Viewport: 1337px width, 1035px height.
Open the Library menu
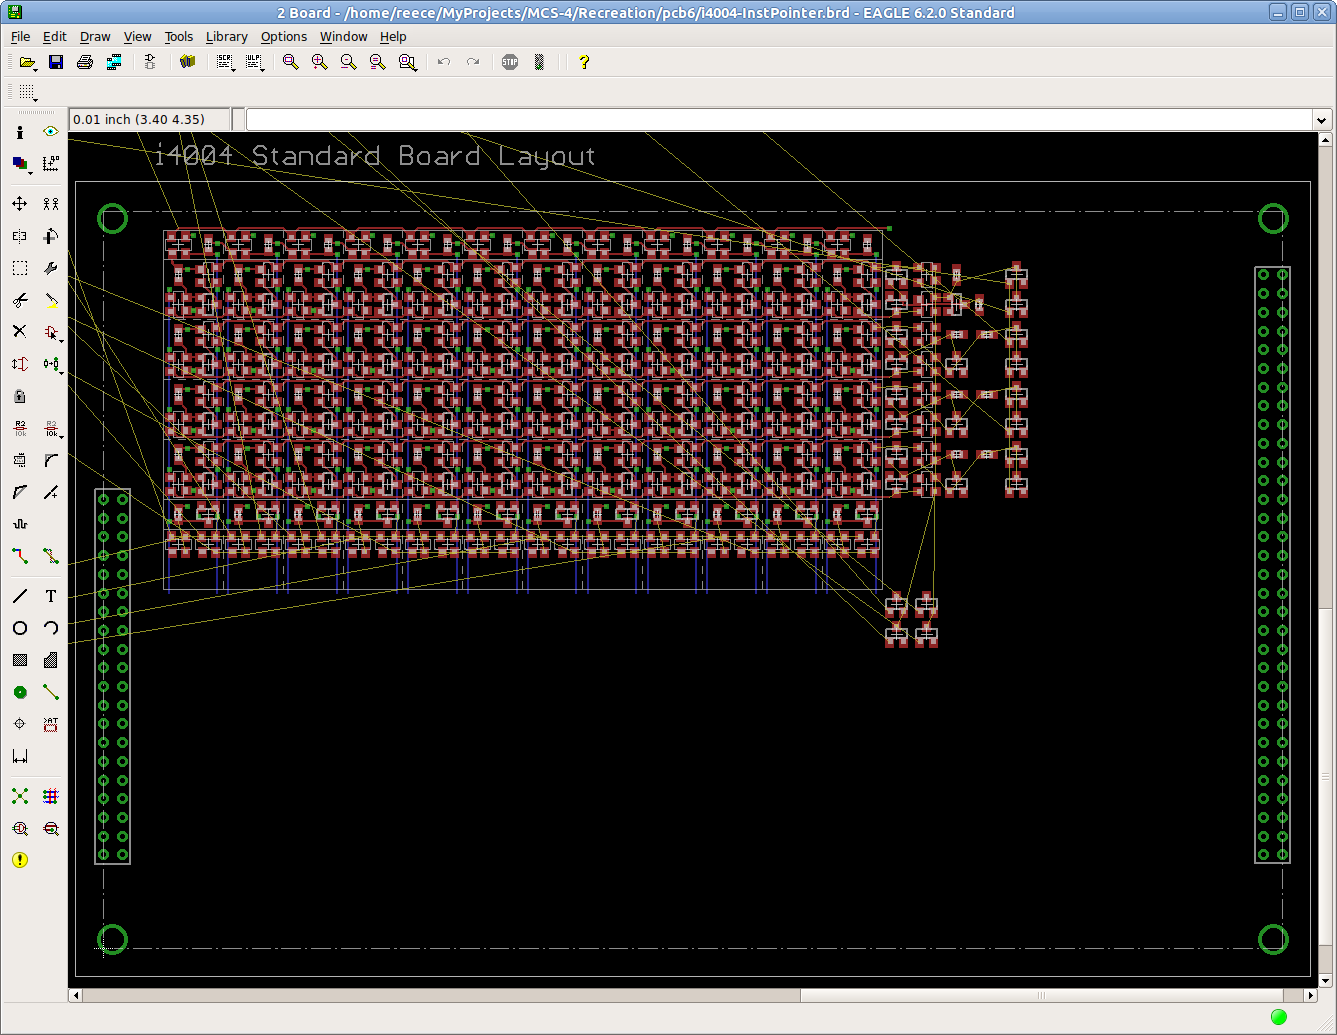[x=226, y=36]
